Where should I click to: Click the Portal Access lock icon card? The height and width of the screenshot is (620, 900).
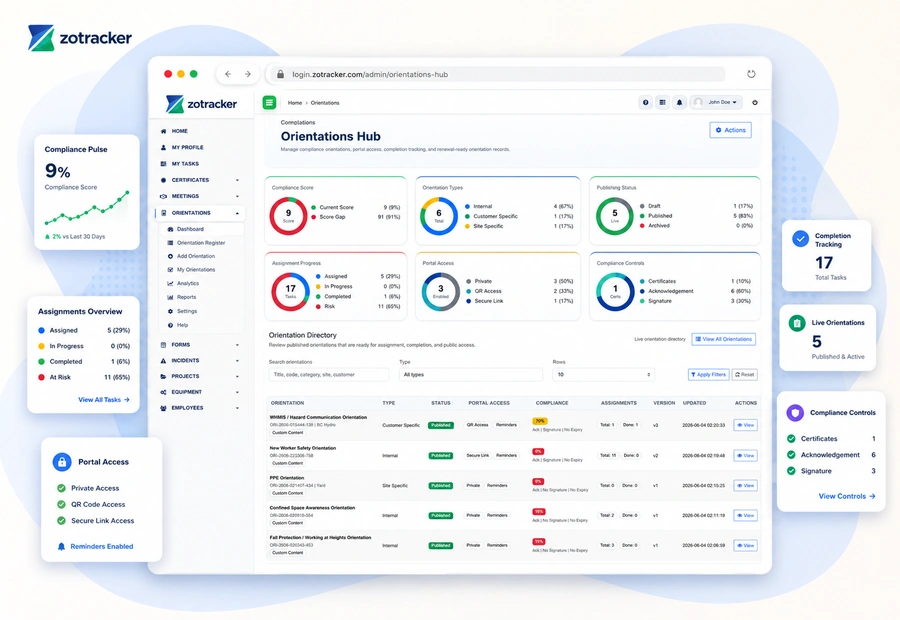[x=62, y=462]
